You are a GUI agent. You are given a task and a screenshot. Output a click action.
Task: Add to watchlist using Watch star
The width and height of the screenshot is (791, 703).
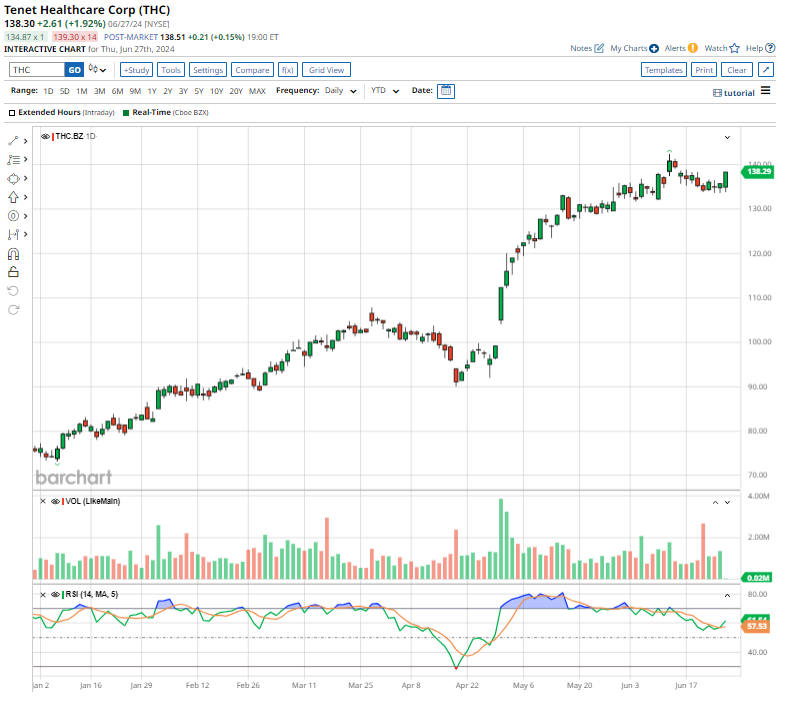(x=733, y=48)
